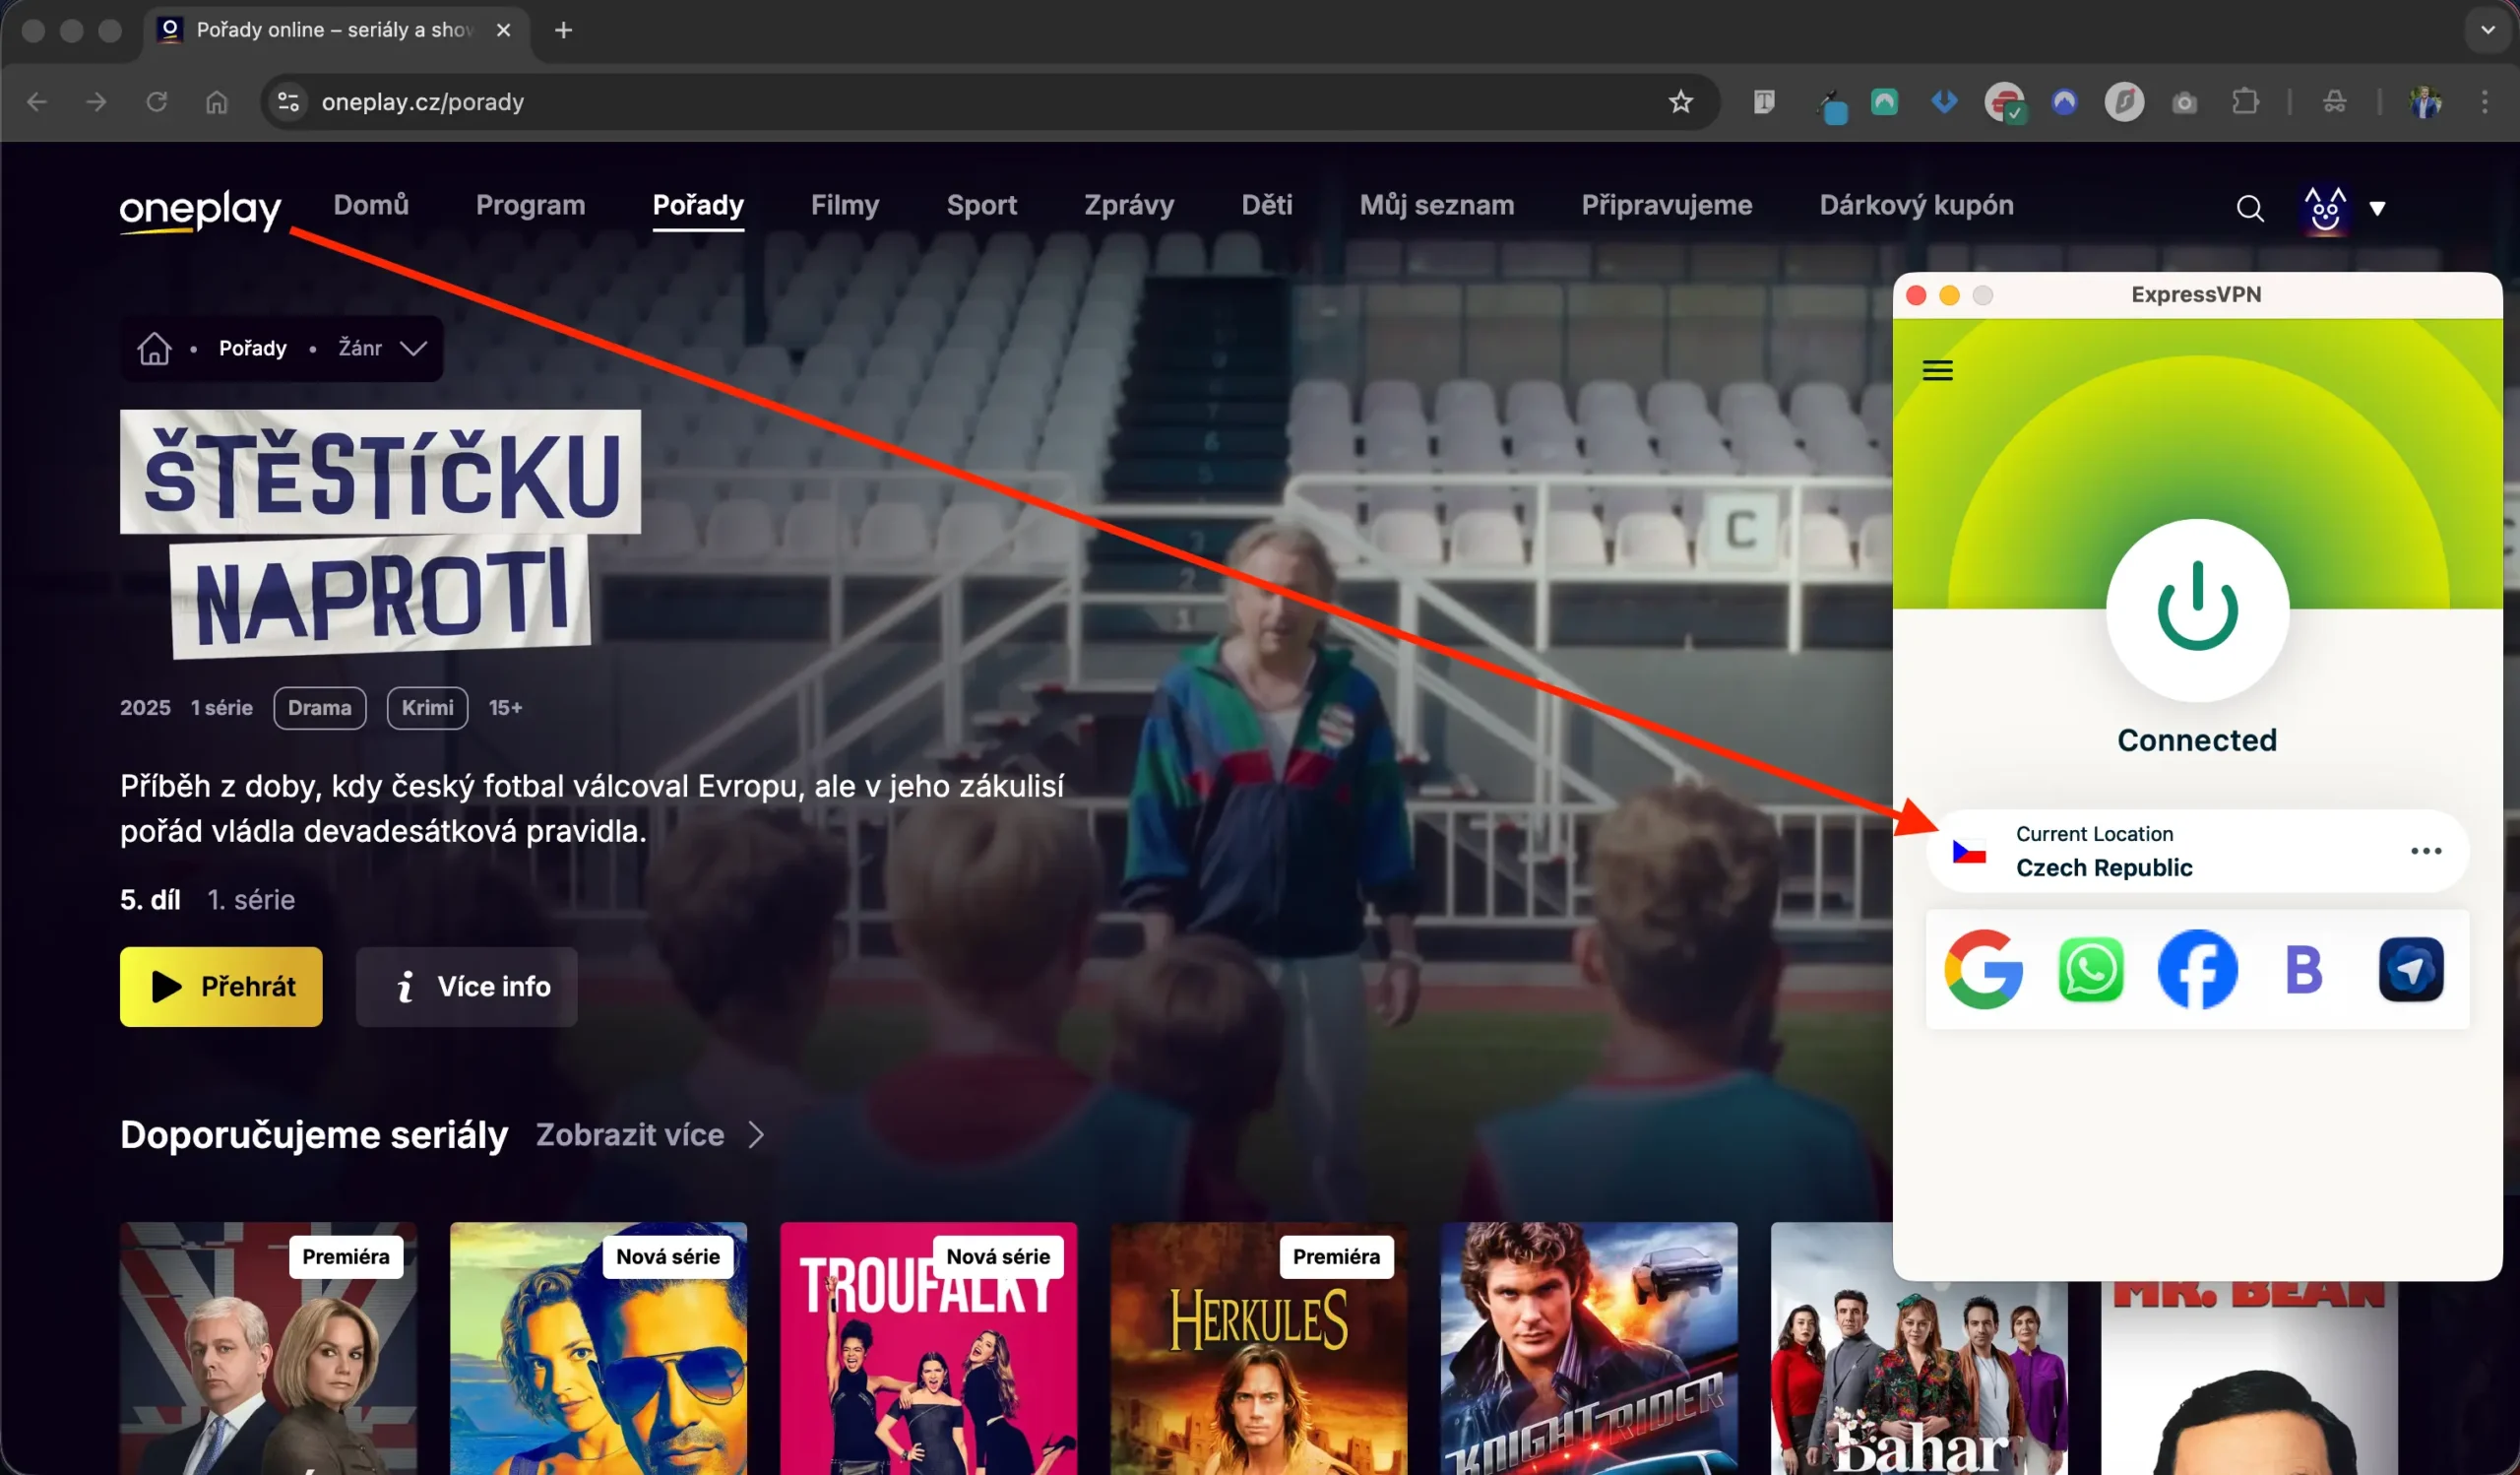The image size is (2520, 1475).
Task: Launch WhatsApp shortcut from ExpressVPN
Action: (x=2090, y=968)
